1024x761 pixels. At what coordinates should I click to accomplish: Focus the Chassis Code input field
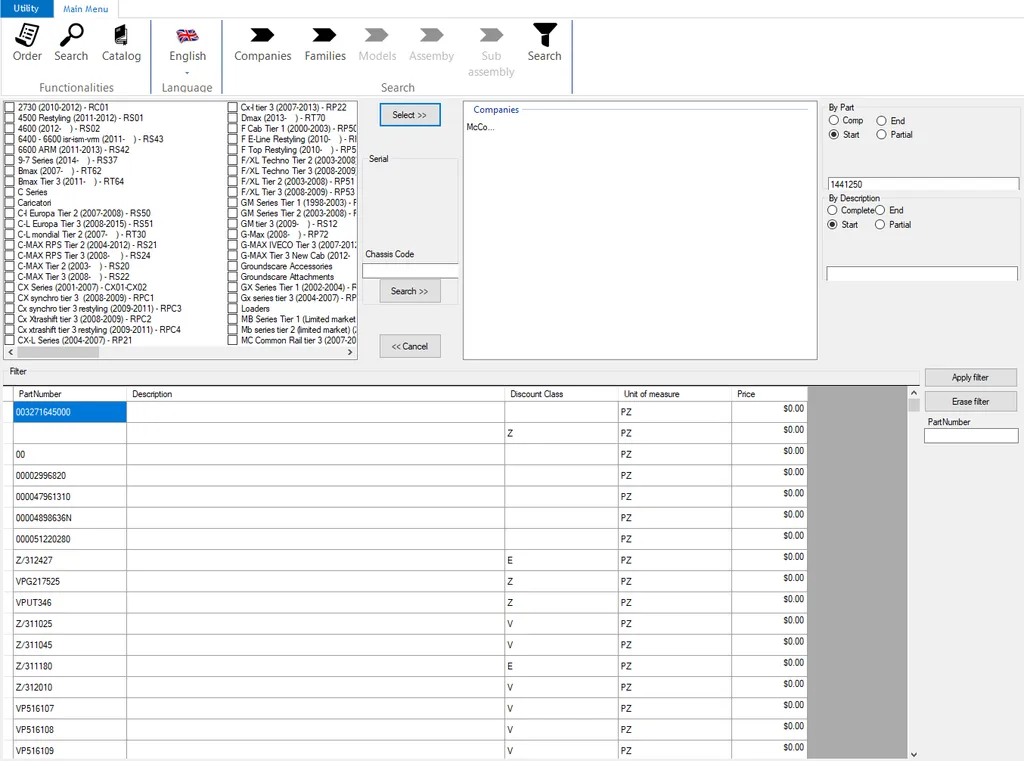tap(410, 271)
